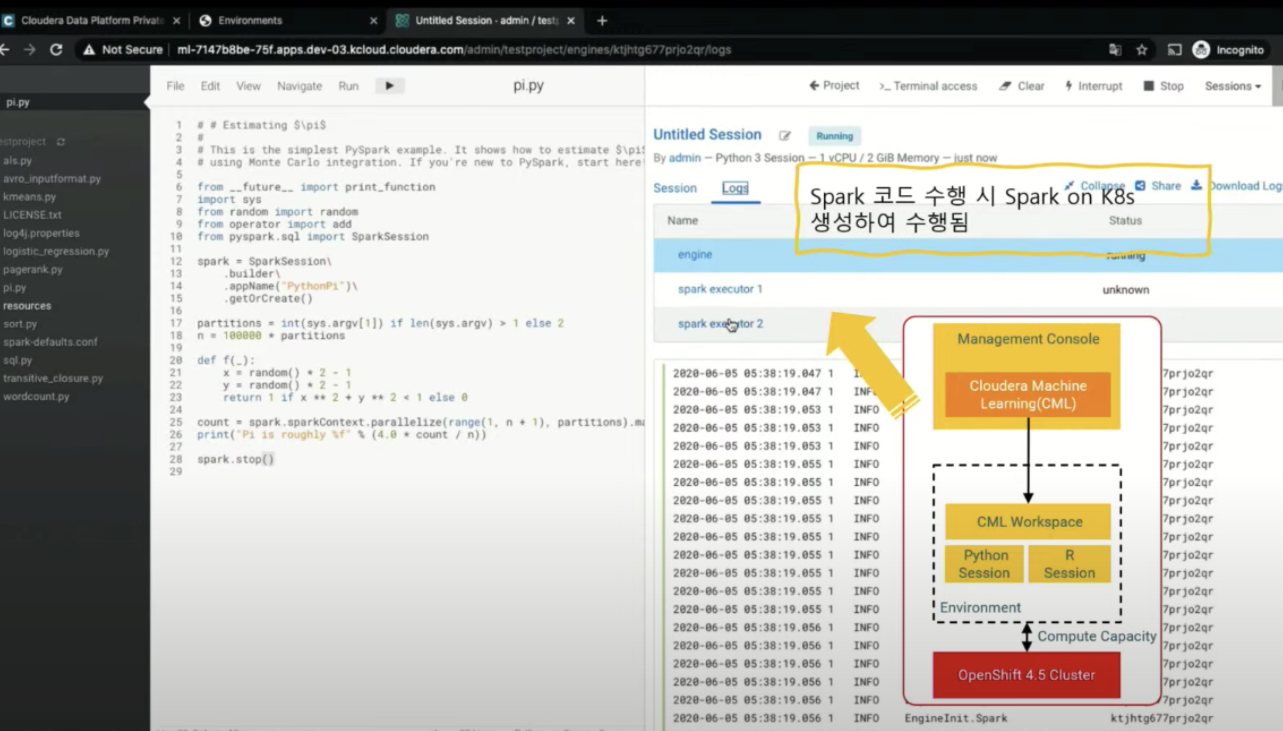
Task: Open the Incognito profile icon
Action: pos(1201,50)
